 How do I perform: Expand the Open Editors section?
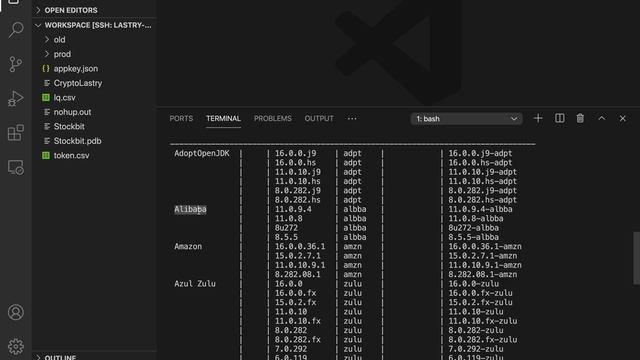93,10
